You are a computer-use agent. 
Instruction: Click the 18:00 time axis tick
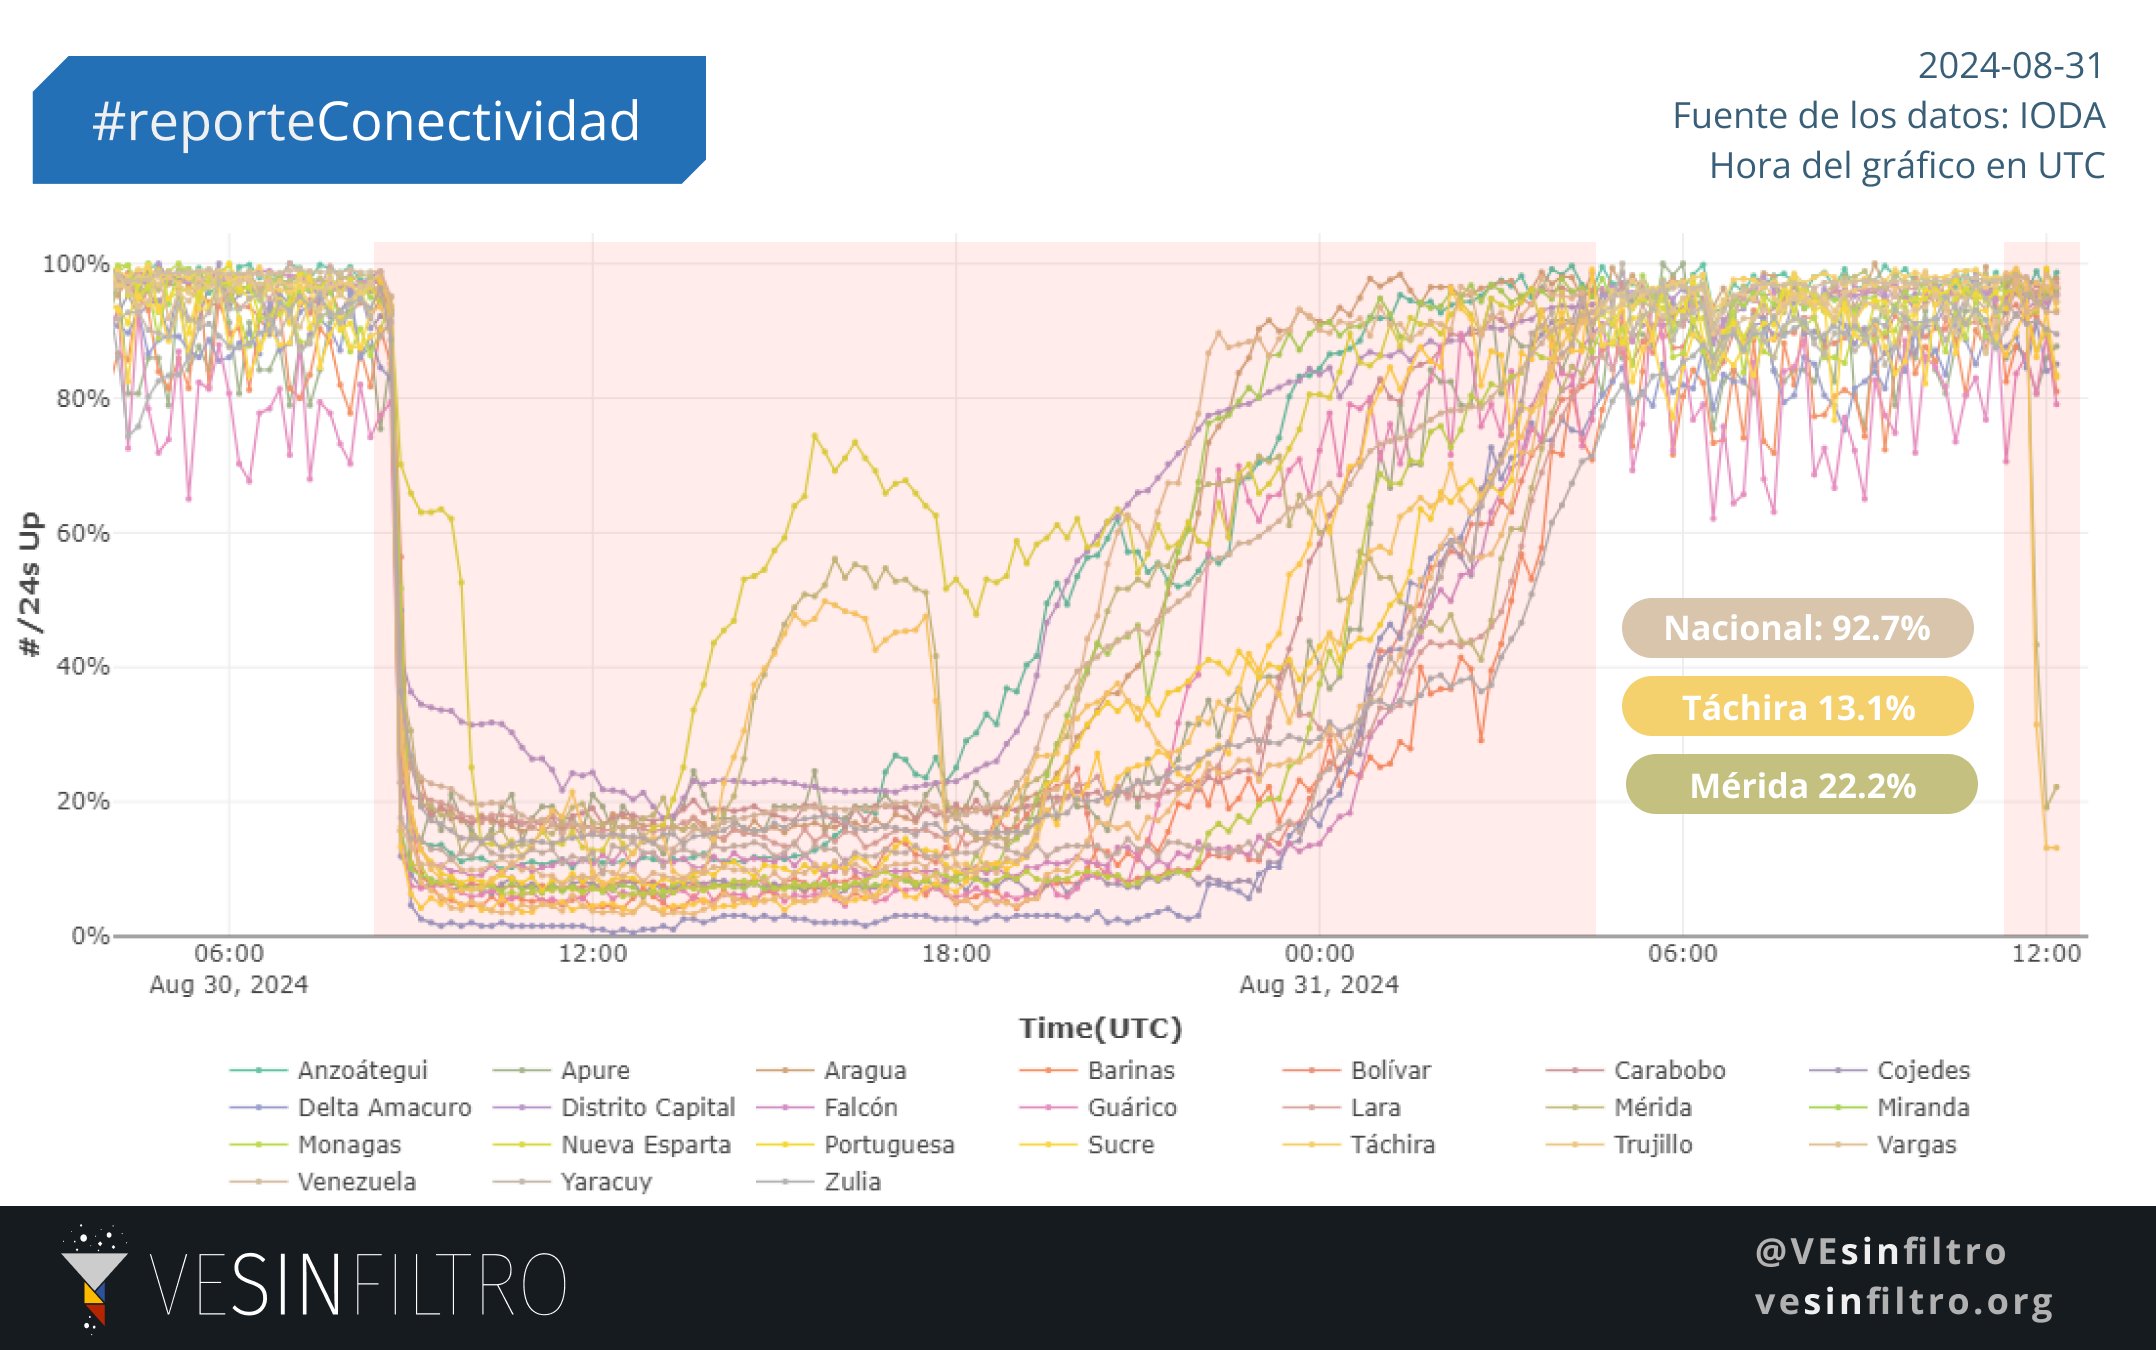point(956,954)
